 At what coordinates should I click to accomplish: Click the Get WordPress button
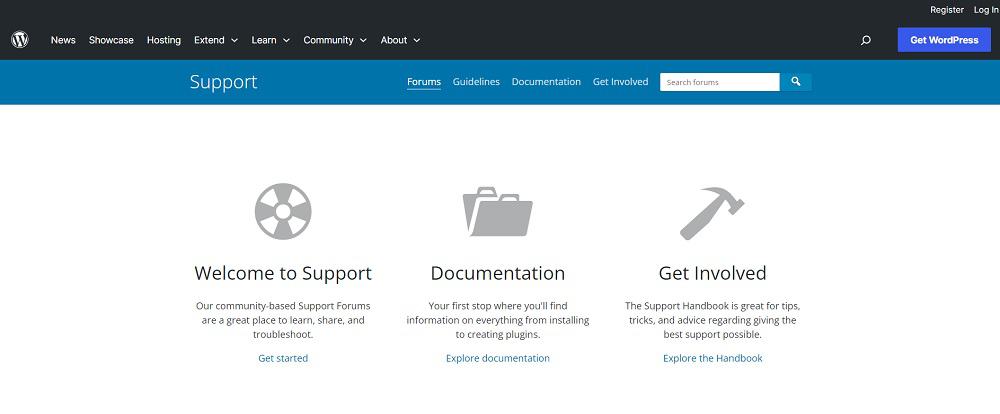point(944,40)
